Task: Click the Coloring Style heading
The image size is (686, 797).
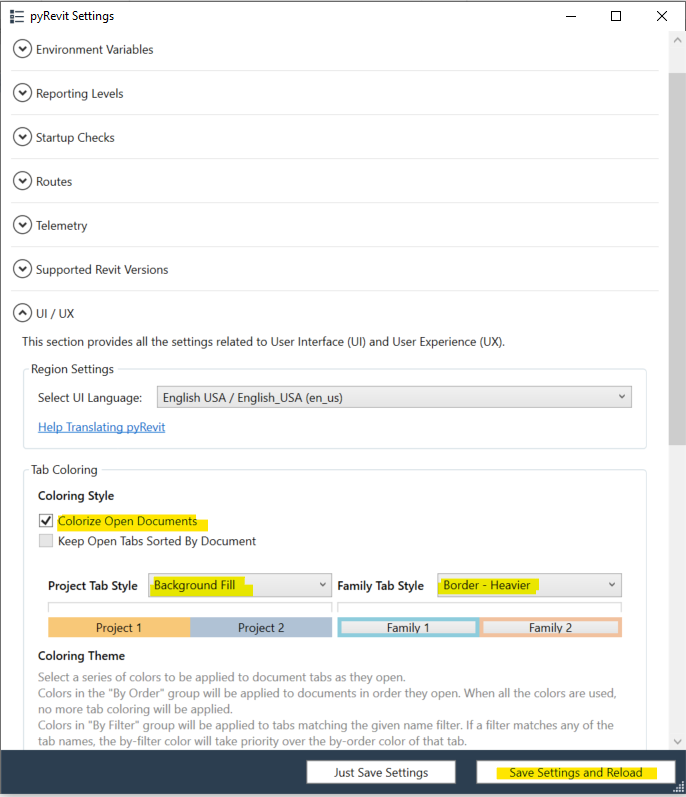Action: [76, 496]
